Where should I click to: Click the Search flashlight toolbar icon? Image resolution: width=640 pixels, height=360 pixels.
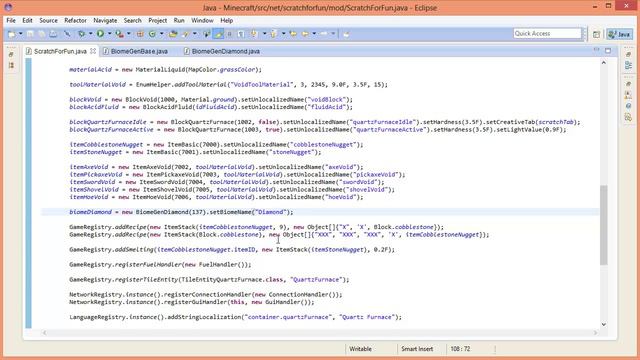pos(186,34)
